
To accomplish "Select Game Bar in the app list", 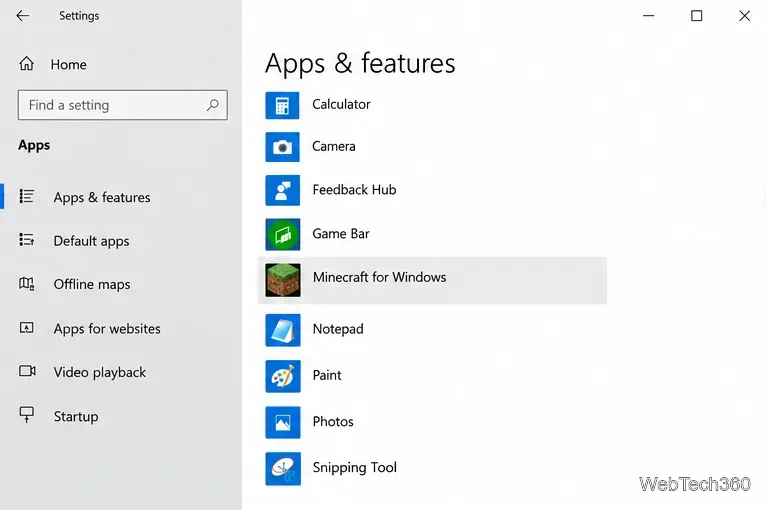I will tap(340, 234).
